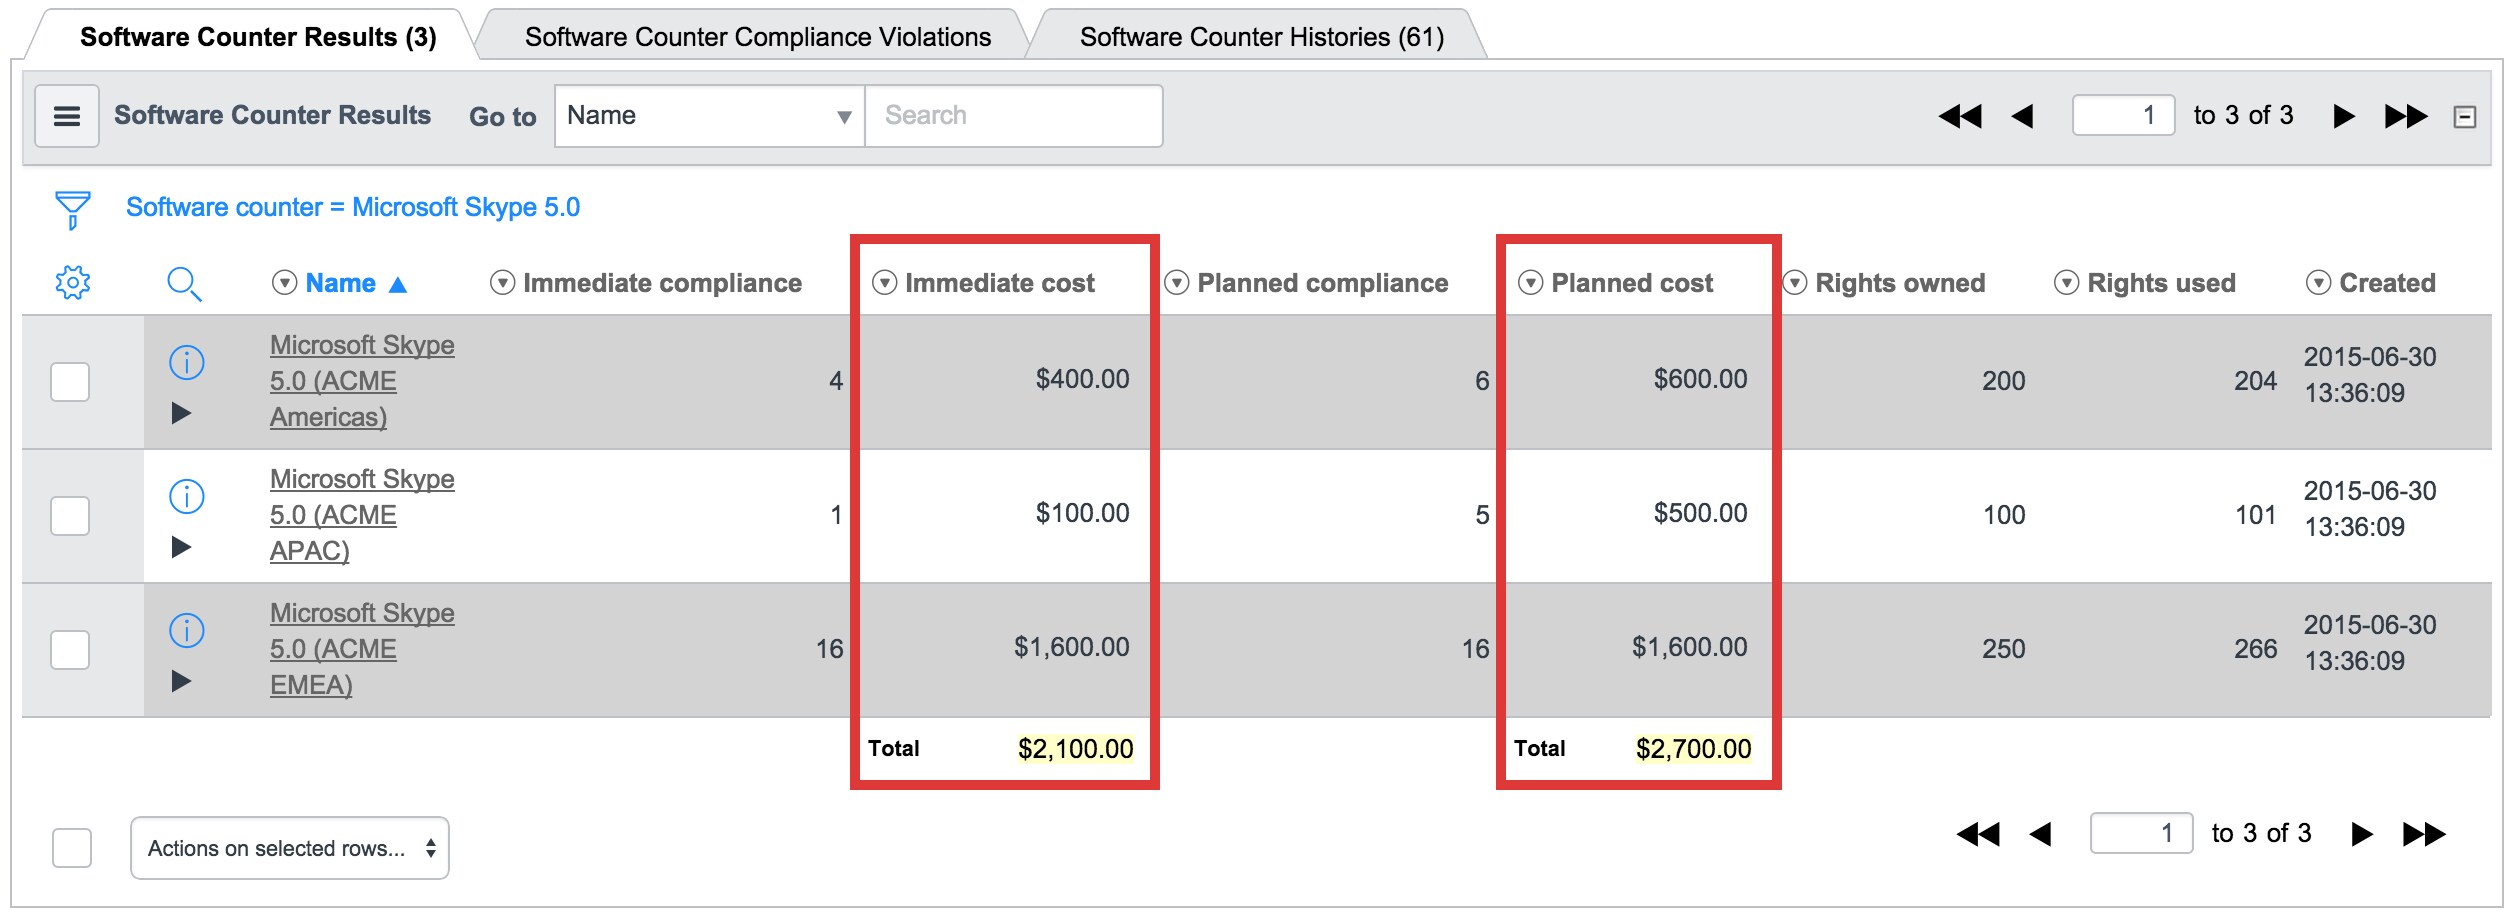The image size is (2510, 918).
Task: Open Planned compliance column options icon
Action: (1177, 283)
